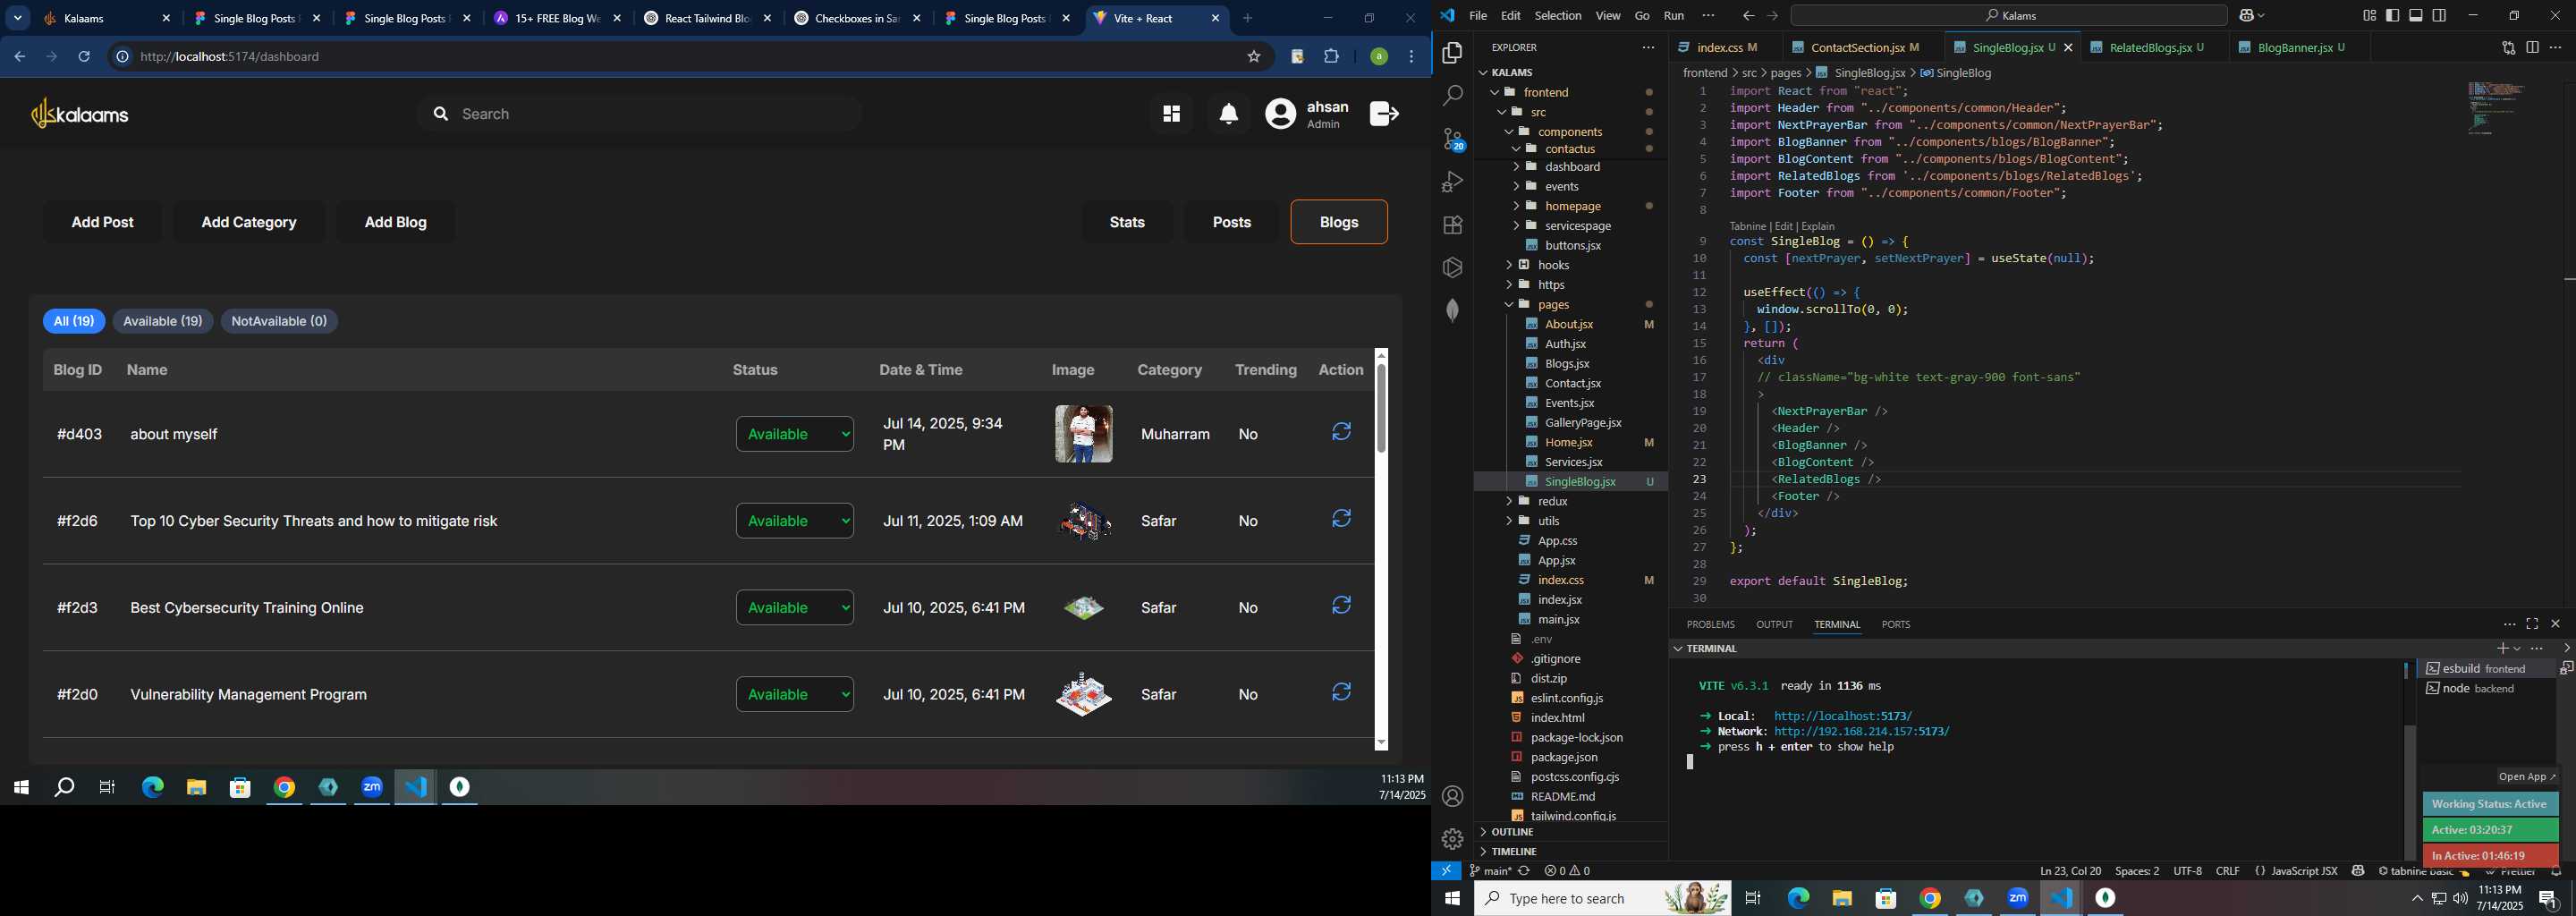The width and height of the screenshot is (2576, 916).
Task: Toggle the VS Code secondary side bar layout icon
Action: pos(2440,16)
